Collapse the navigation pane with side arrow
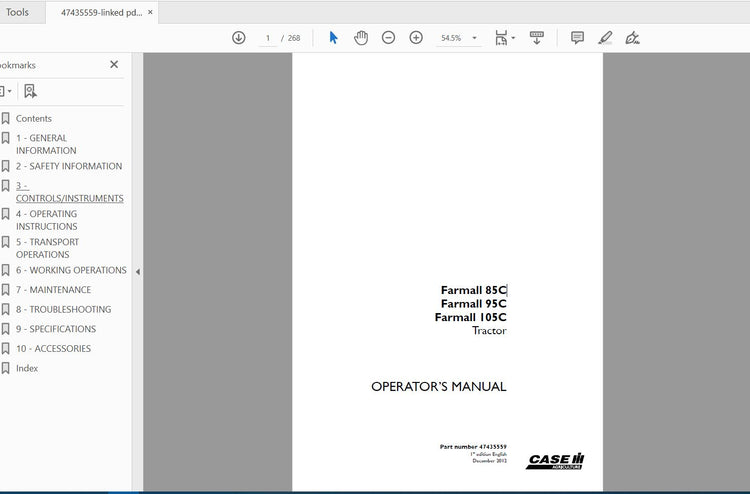Viewport: 750px width, 494px height. point(138,272)
